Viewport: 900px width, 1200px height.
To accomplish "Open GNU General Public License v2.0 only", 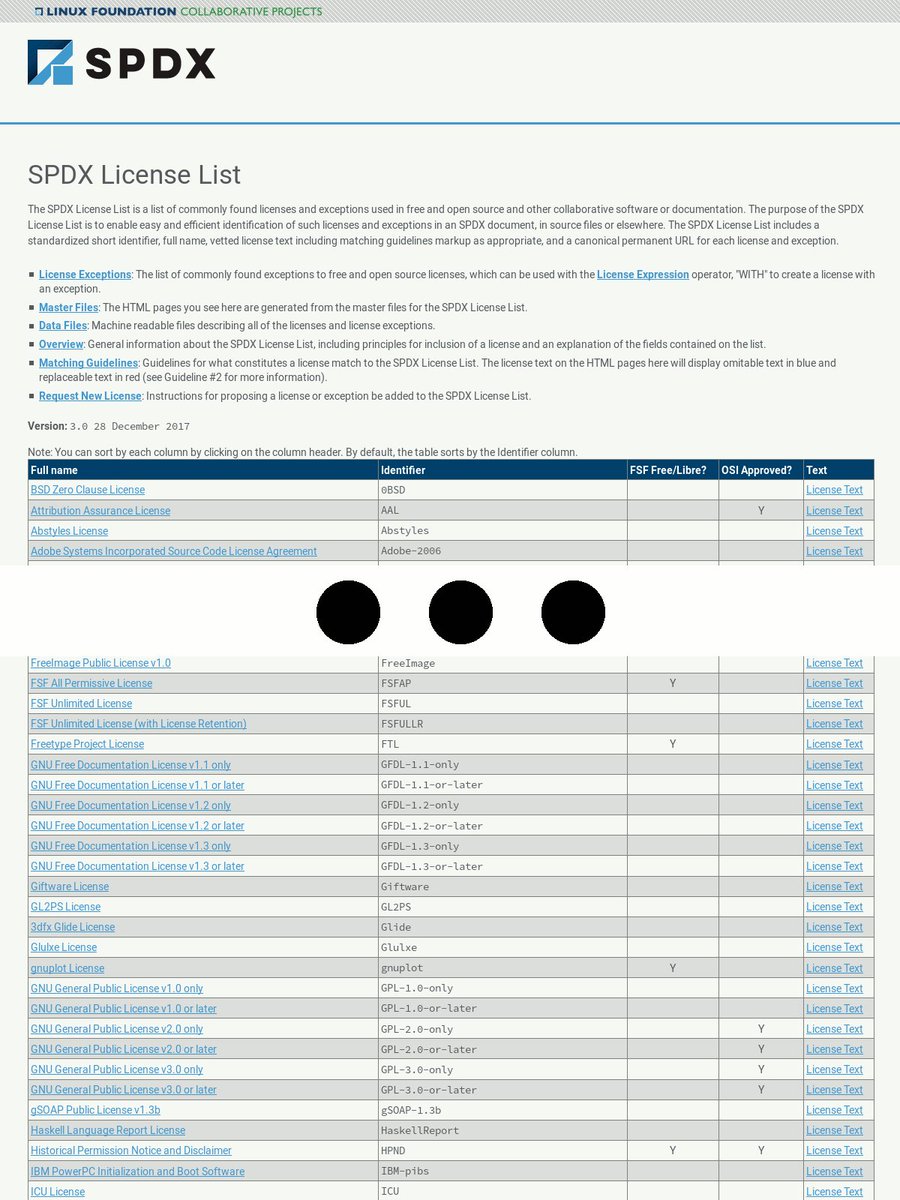I will tap(117, 1029).
